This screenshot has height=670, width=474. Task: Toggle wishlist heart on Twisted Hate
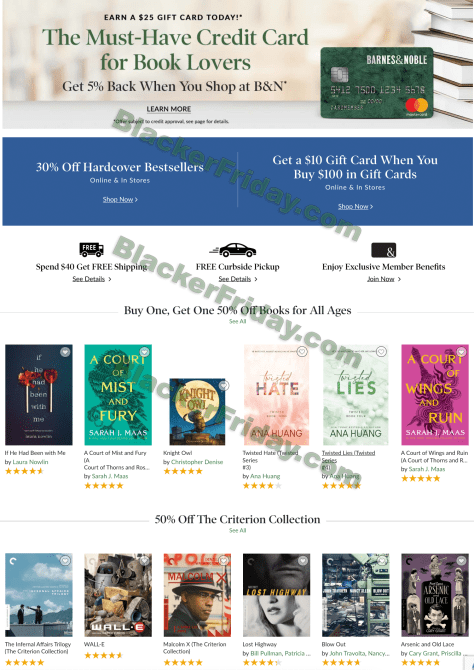pos(302,352)
